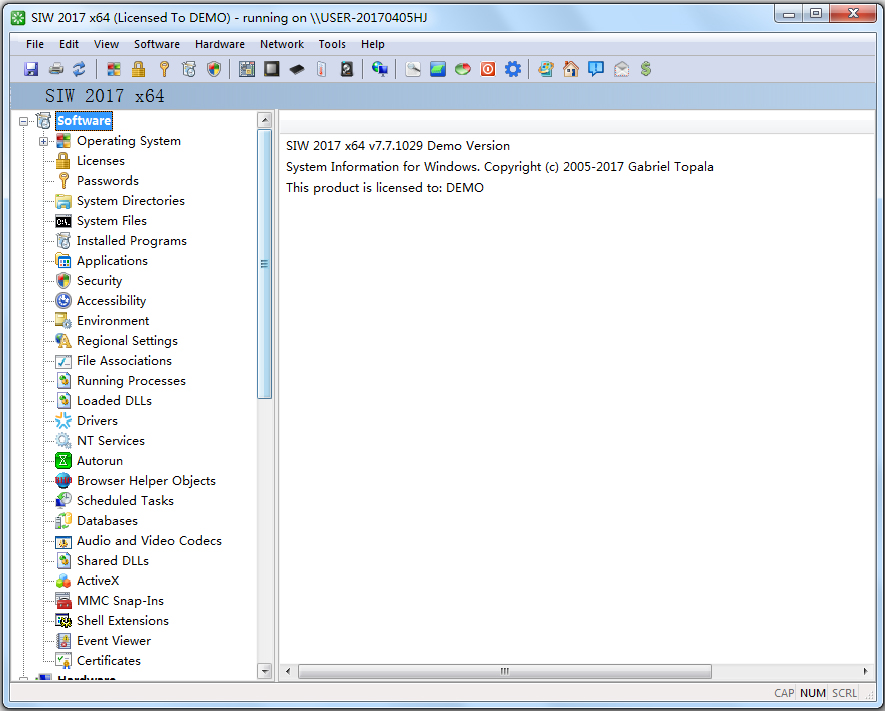The height and width of the screenshot is (711, 885).
Task: Open the Help menu
Action: coord(373,44)
